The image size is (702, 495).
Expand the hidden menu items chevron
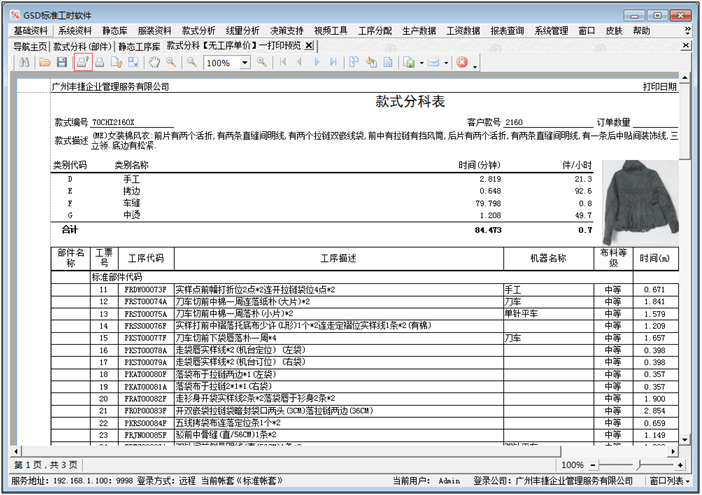(x=687, y=30)
